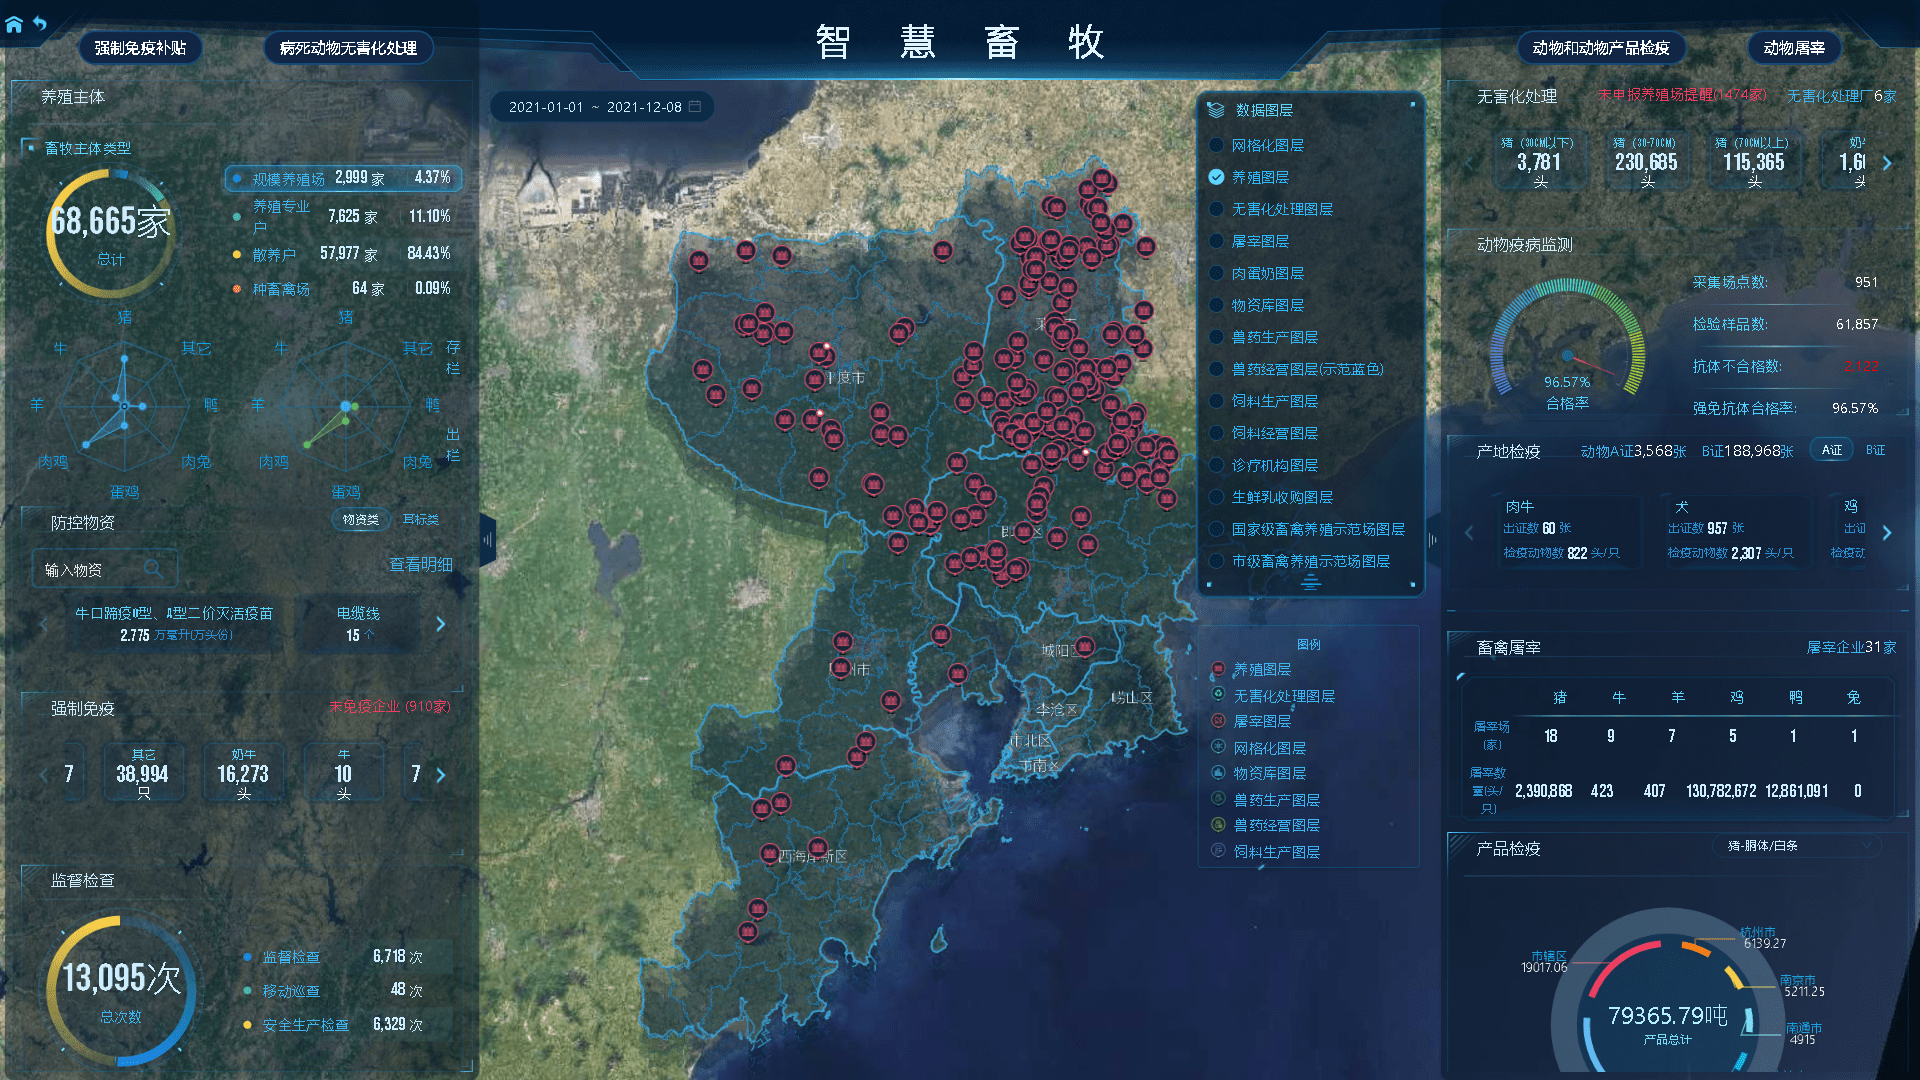Image resolution: width=1920 pixels, height=1080 pixels.
Task: Click the legend icon for 物资库图层
Action: (x=1218, y=773)
